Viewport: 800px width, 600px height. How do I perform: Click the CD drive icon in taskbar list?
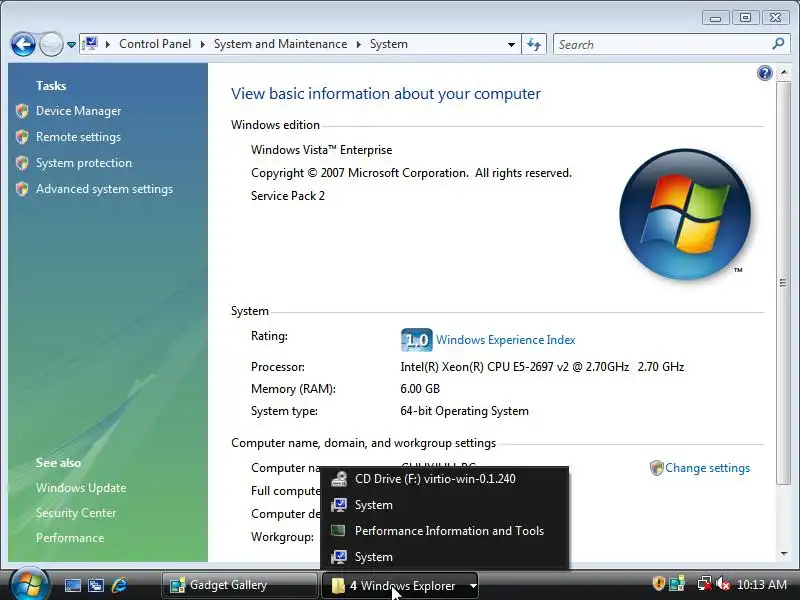coord(339,479)
